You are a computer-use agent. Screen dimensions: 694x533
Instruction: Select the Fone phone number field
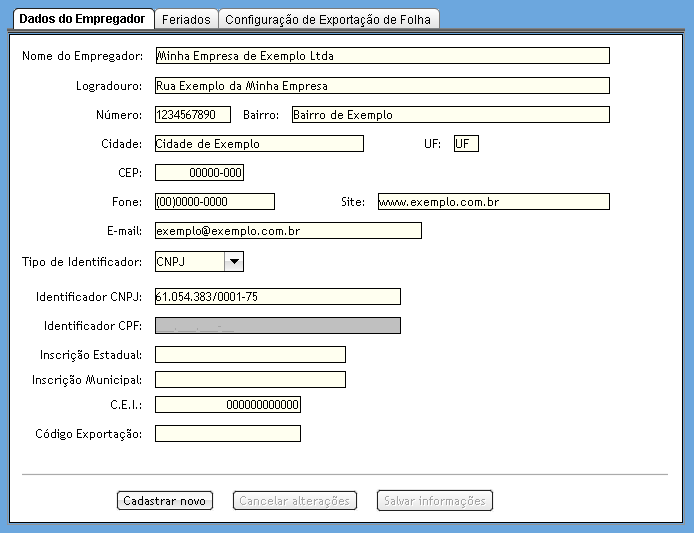pyautogui.click(x=214, y=202)
